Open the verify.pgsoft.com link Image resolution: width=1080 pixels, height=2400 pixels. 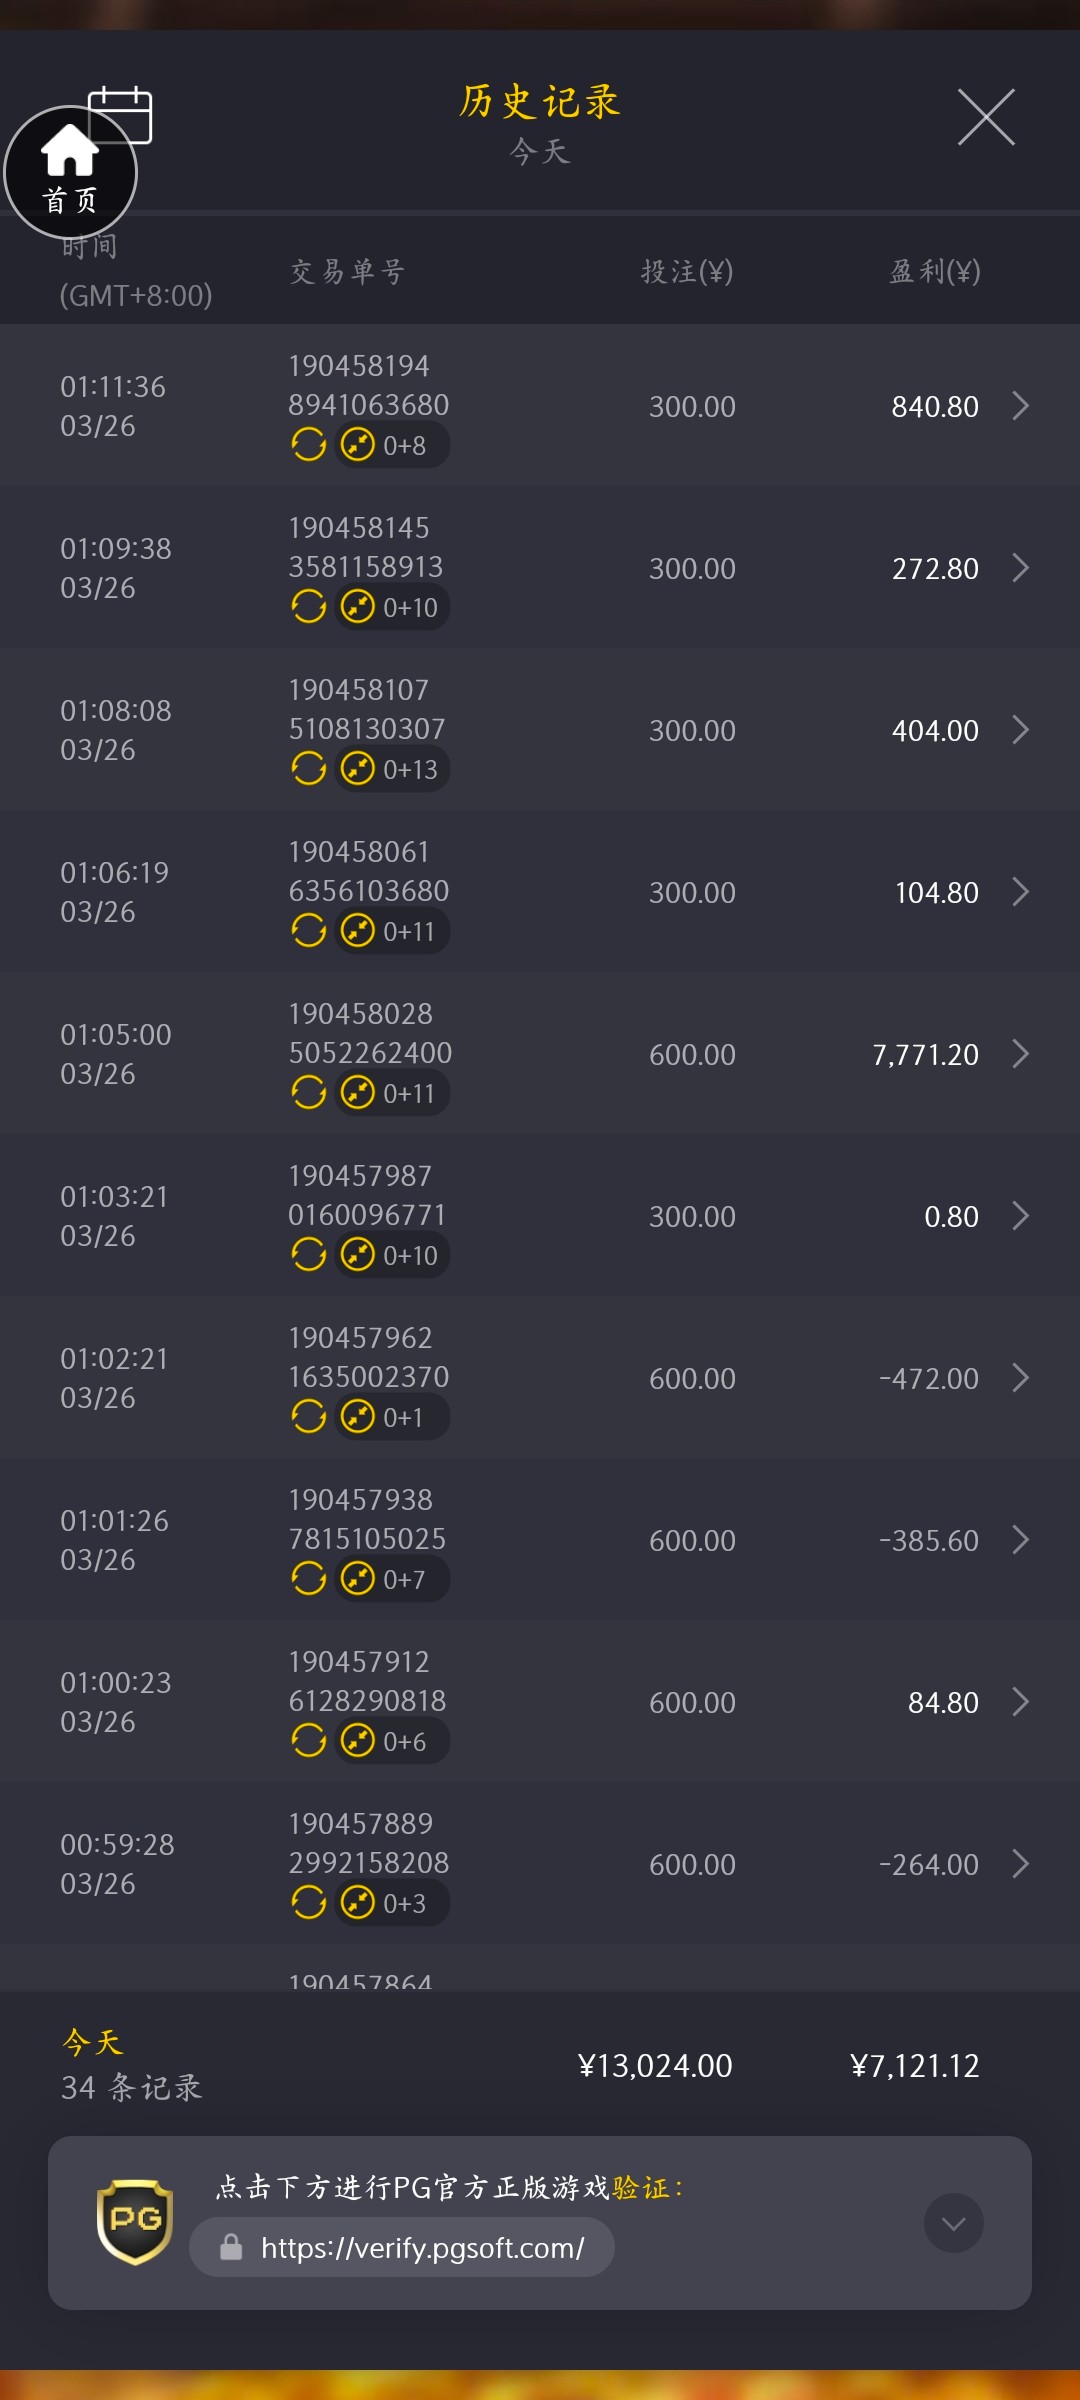pos(422,2248)
